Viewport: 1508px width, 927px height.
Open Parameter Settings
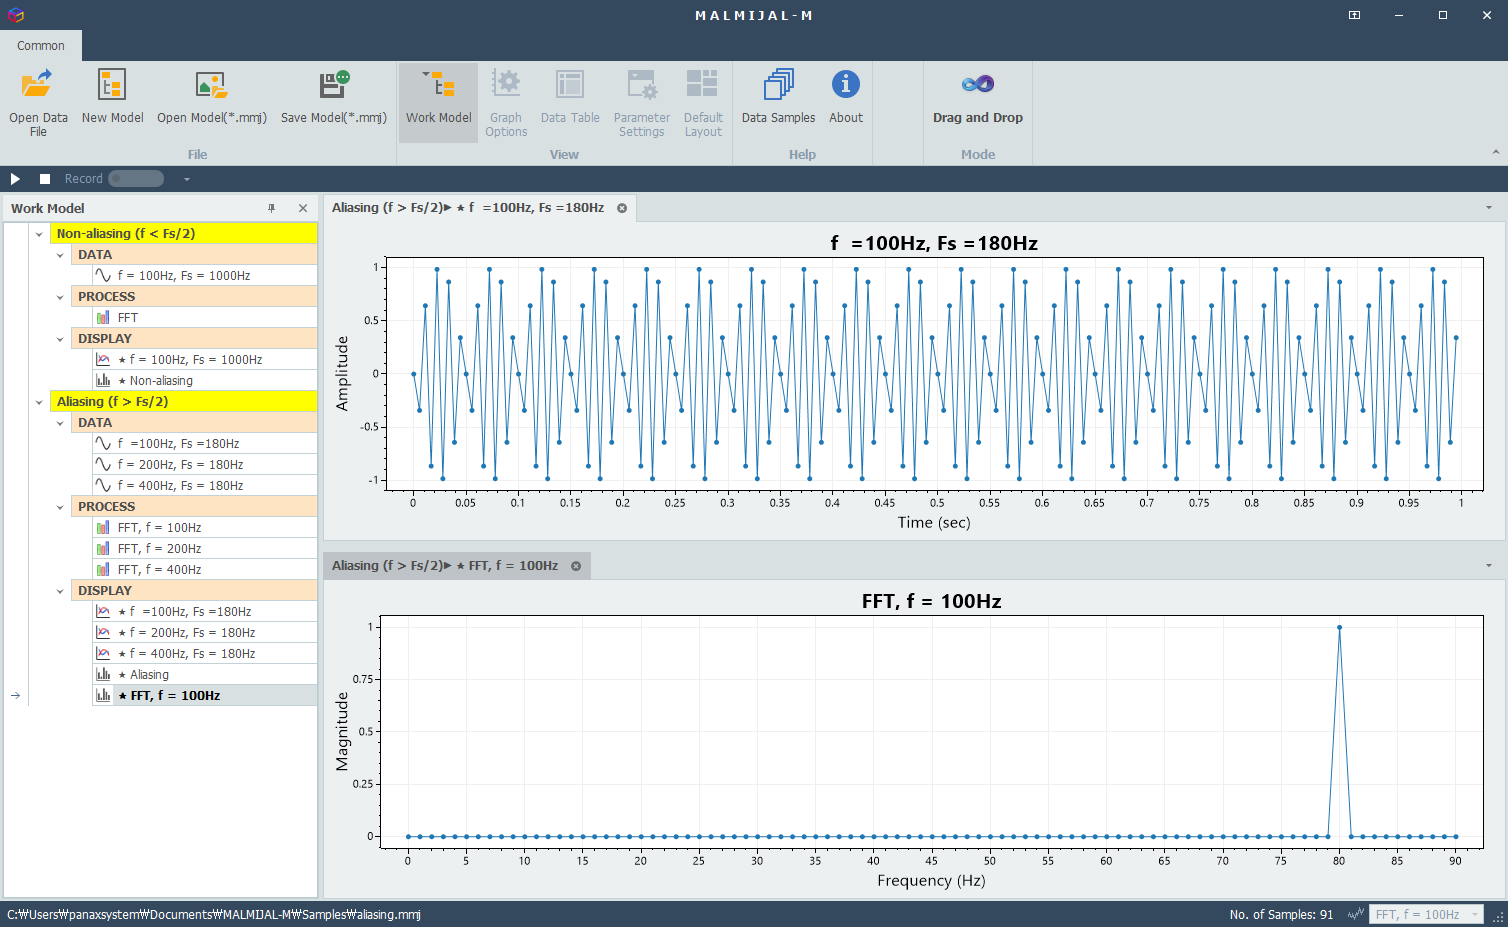641,102
